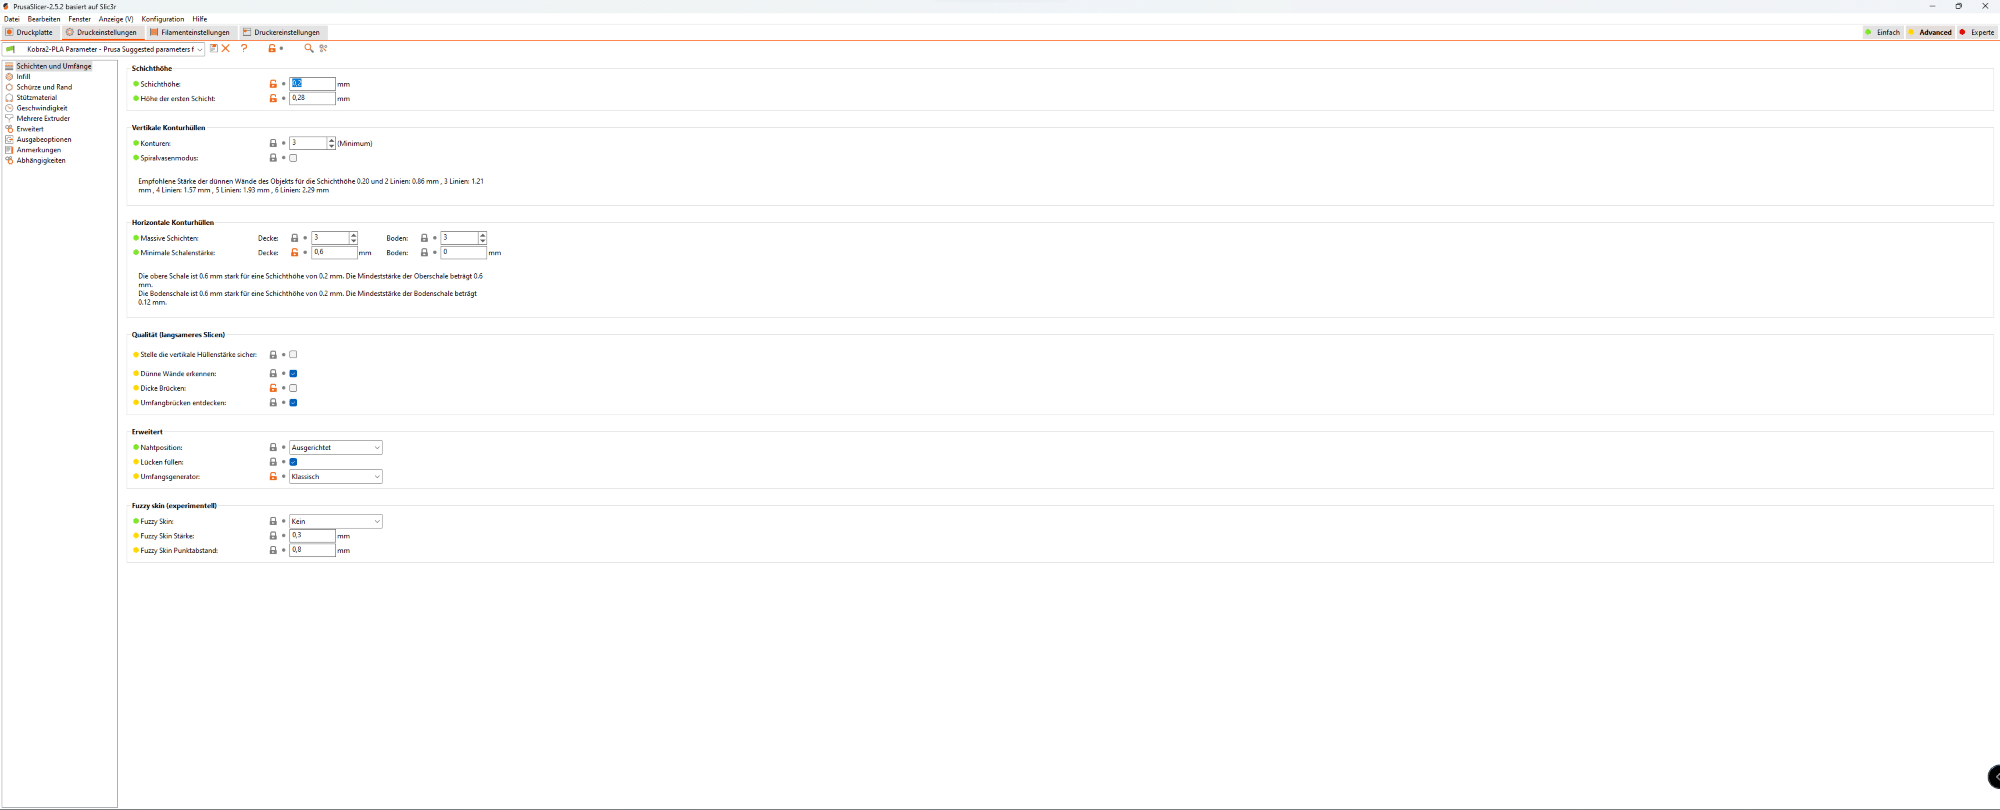
Task: Click the save preset icon
Action: [x=213, y=48]
